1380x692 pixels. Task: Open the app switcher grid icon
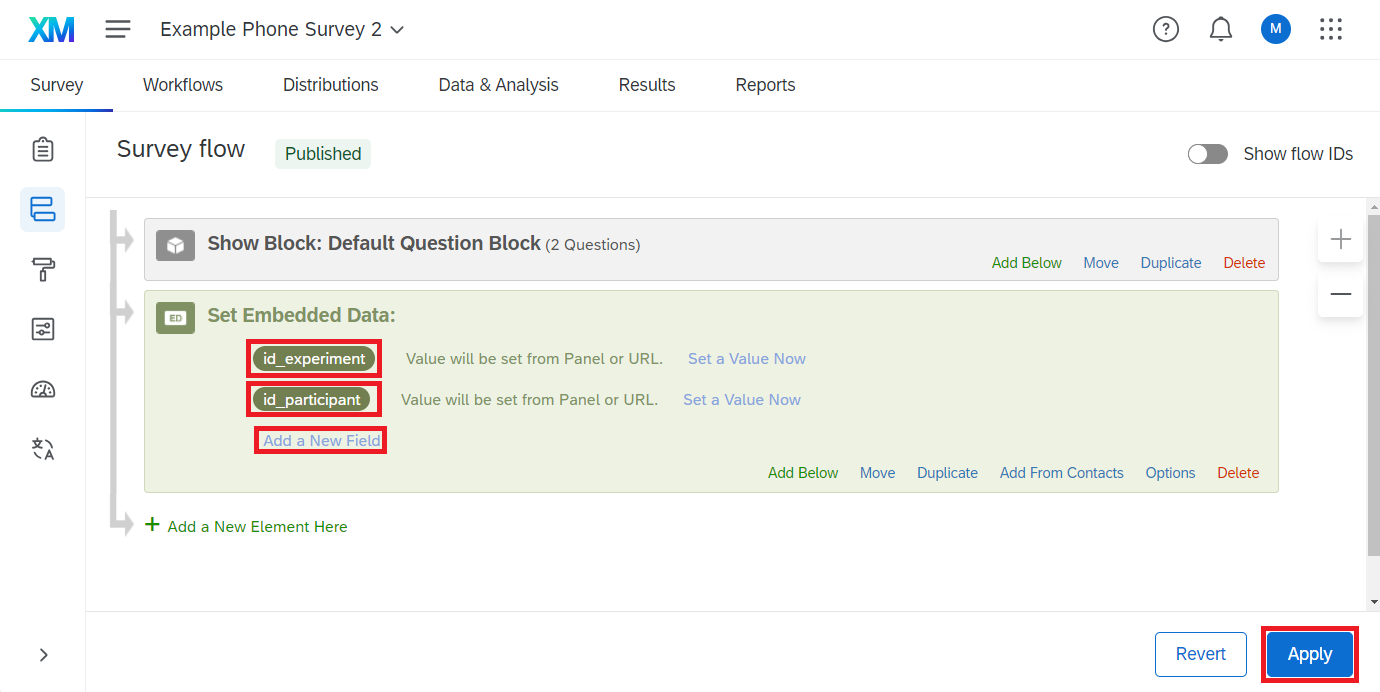tap(1330, 29)
